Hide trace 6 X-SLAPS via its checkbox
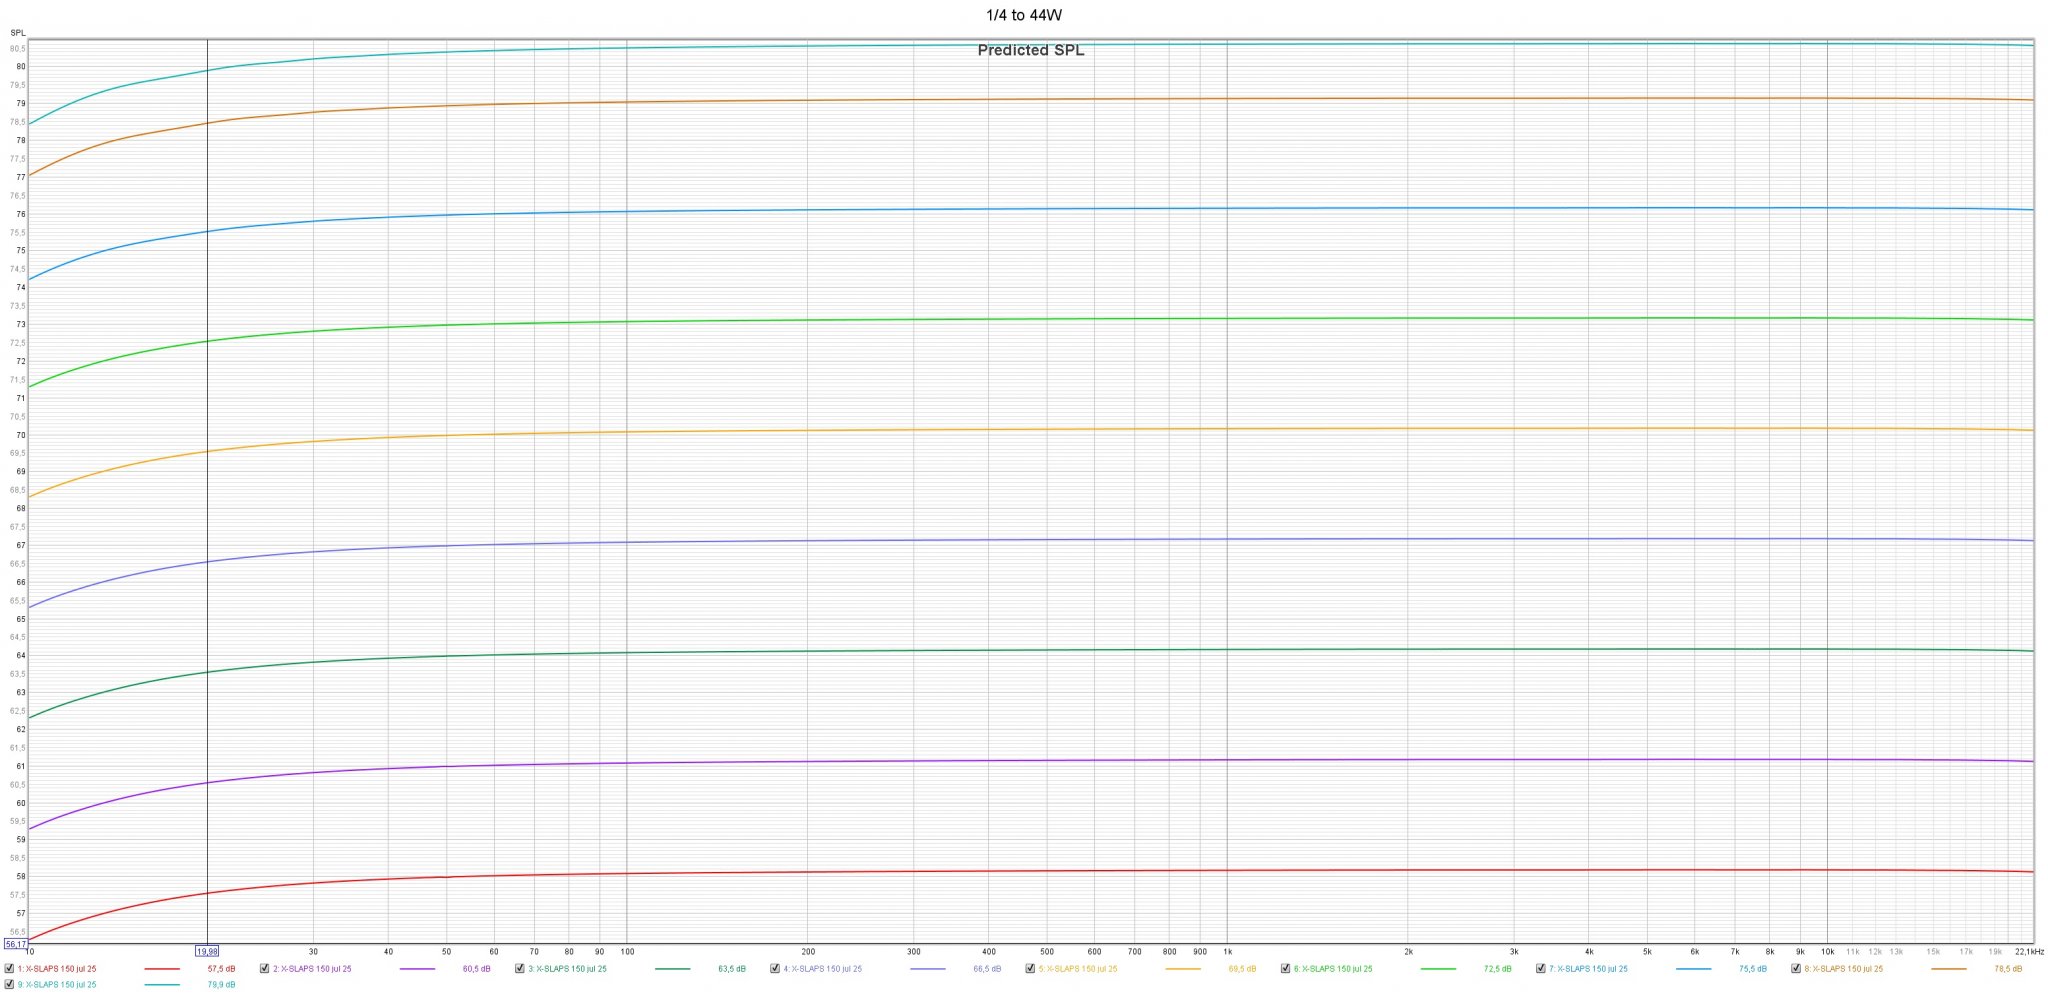The width and height of the screenshot is (2048, 994). pos(1285,968)
